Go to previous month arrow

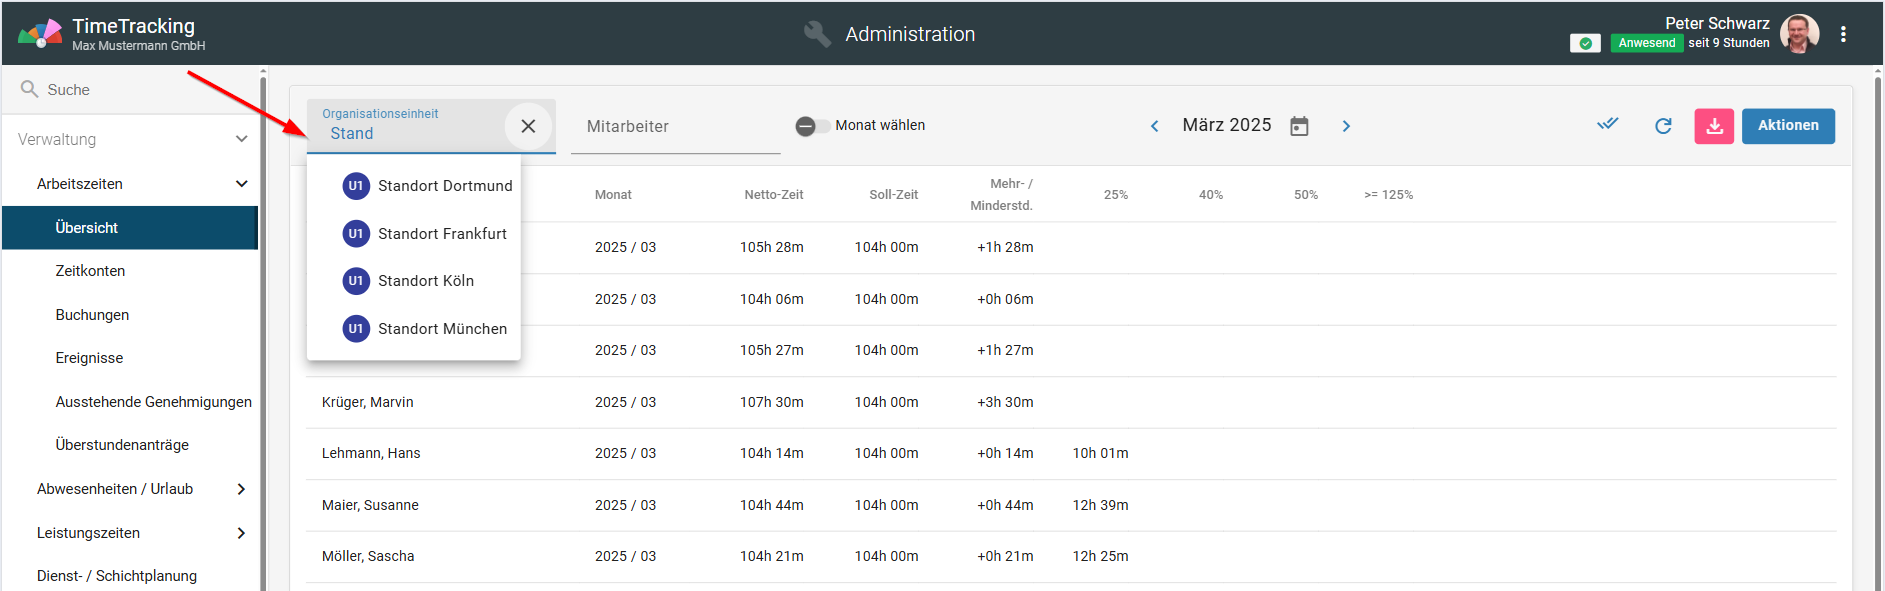[x=1155, y=126]
